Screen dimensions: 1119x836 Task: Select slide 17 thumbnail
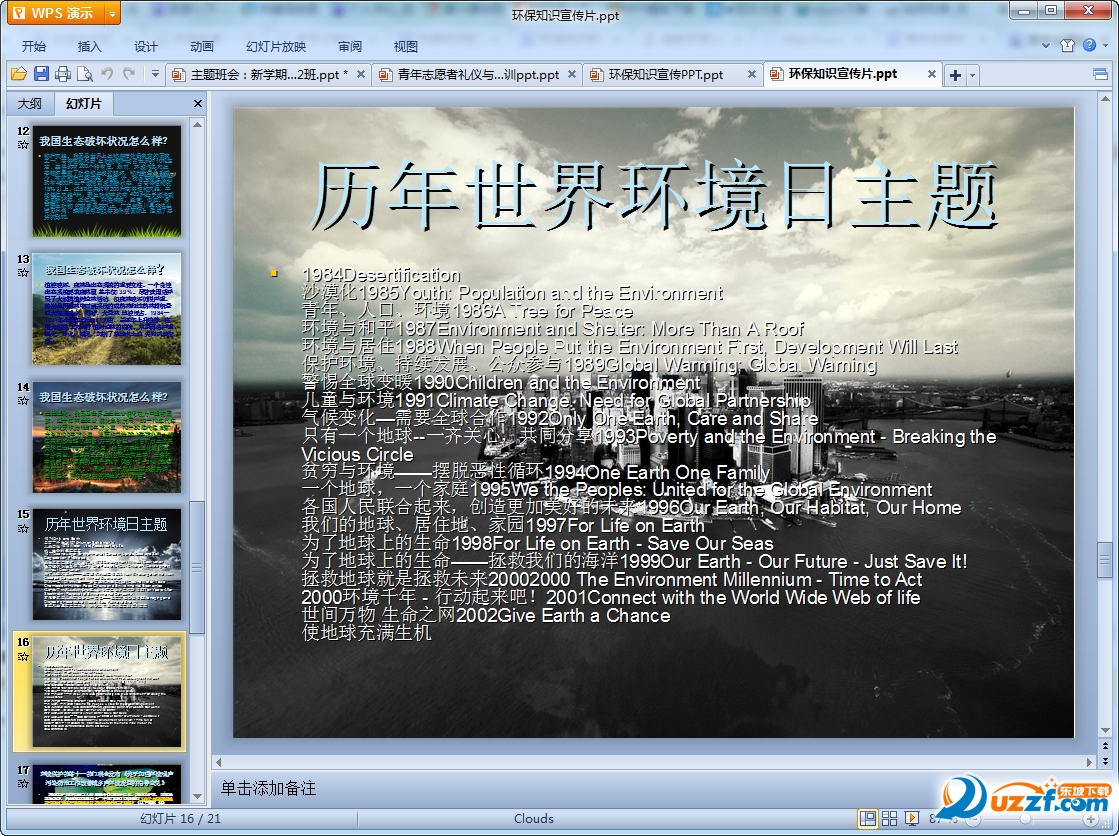pos(106,784)
